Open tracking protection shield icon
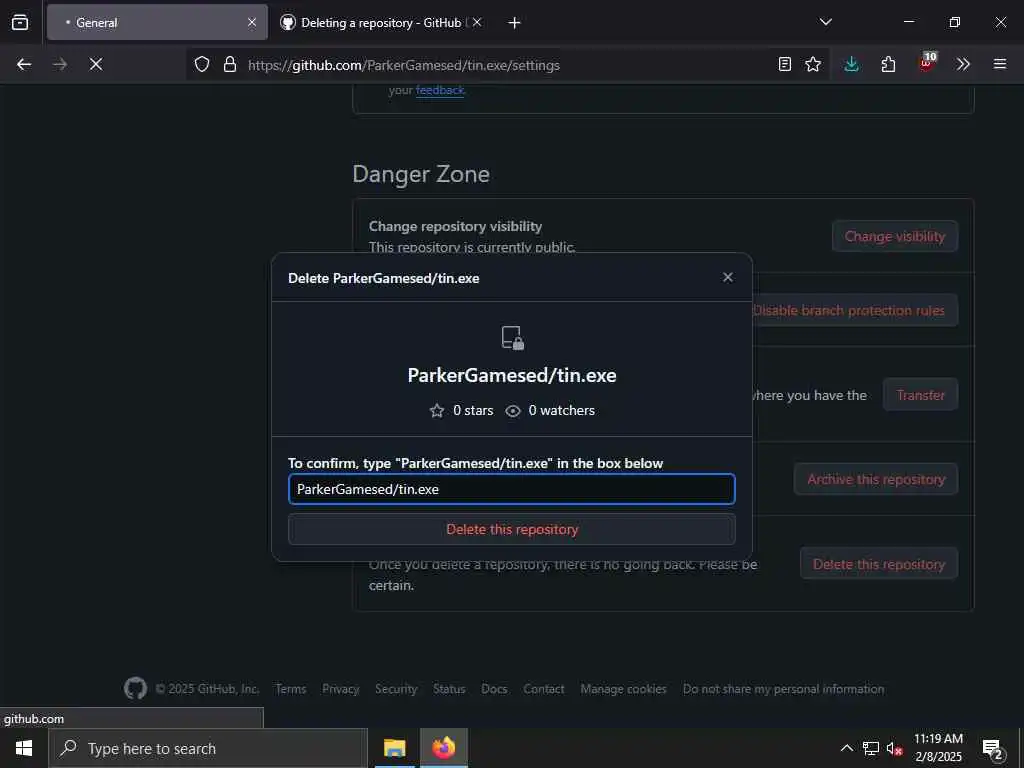Image resolution: width=1024 pixels, height=768 pixels. tap(202, 64)
